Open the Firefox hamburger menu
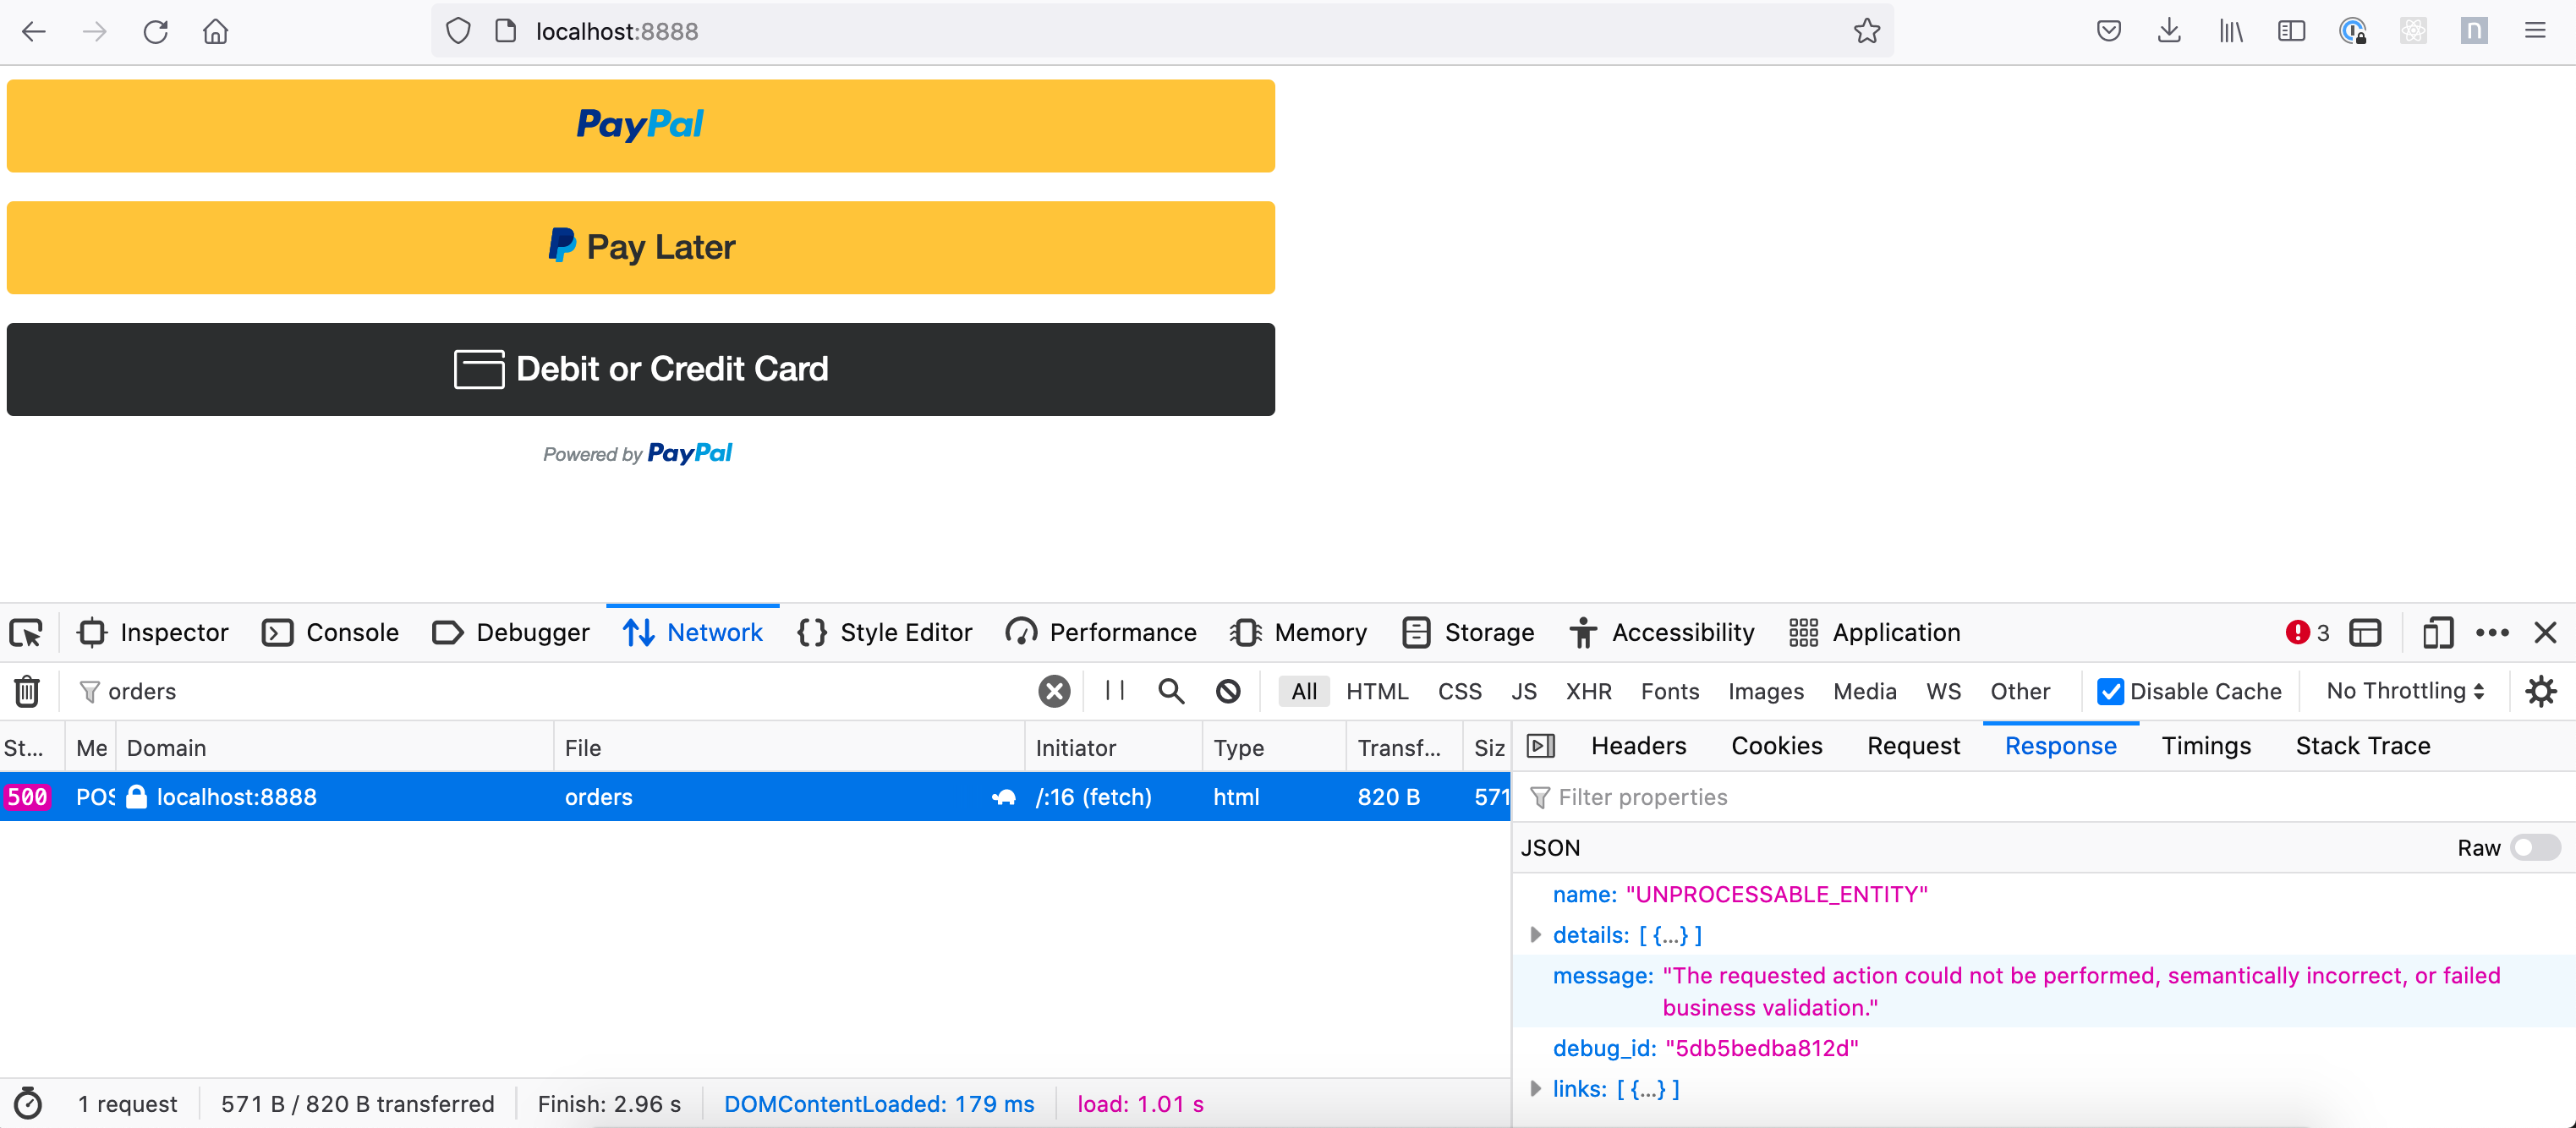 tap(2535, 31)
